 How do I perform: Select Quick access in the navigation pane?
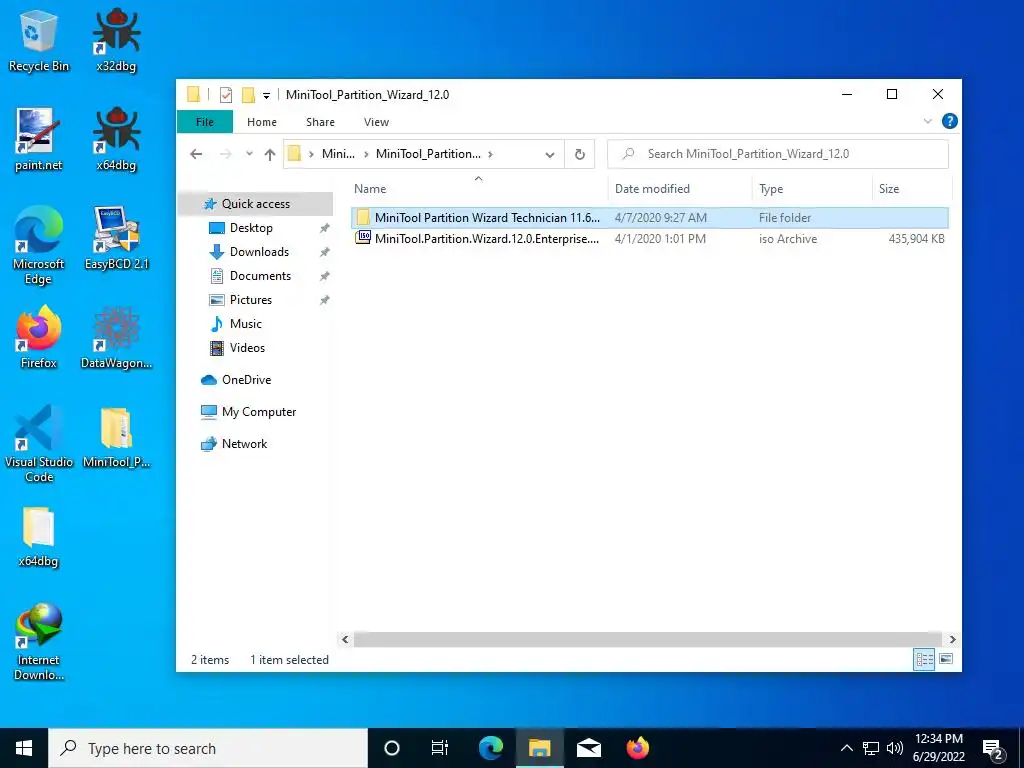pyautogui.click(x=255, y=204)
